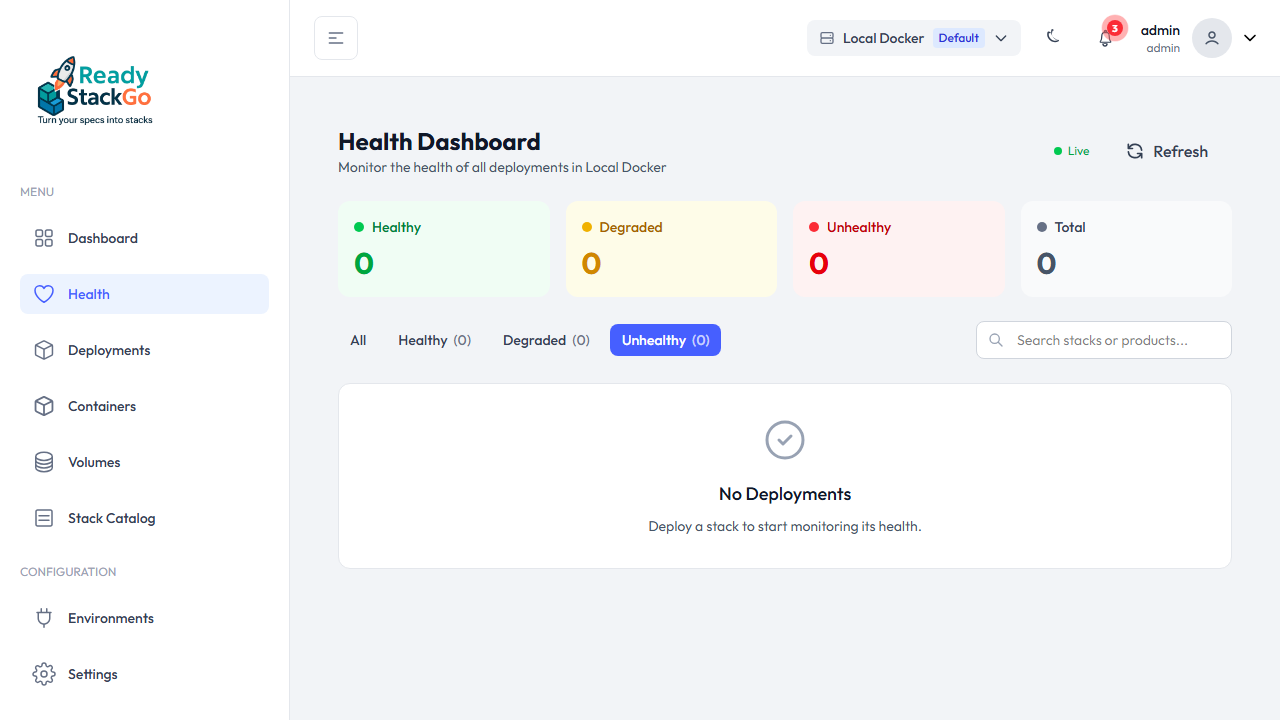
Task: Select the Volumes stacked-disks icon
Action: coord(43,461)
